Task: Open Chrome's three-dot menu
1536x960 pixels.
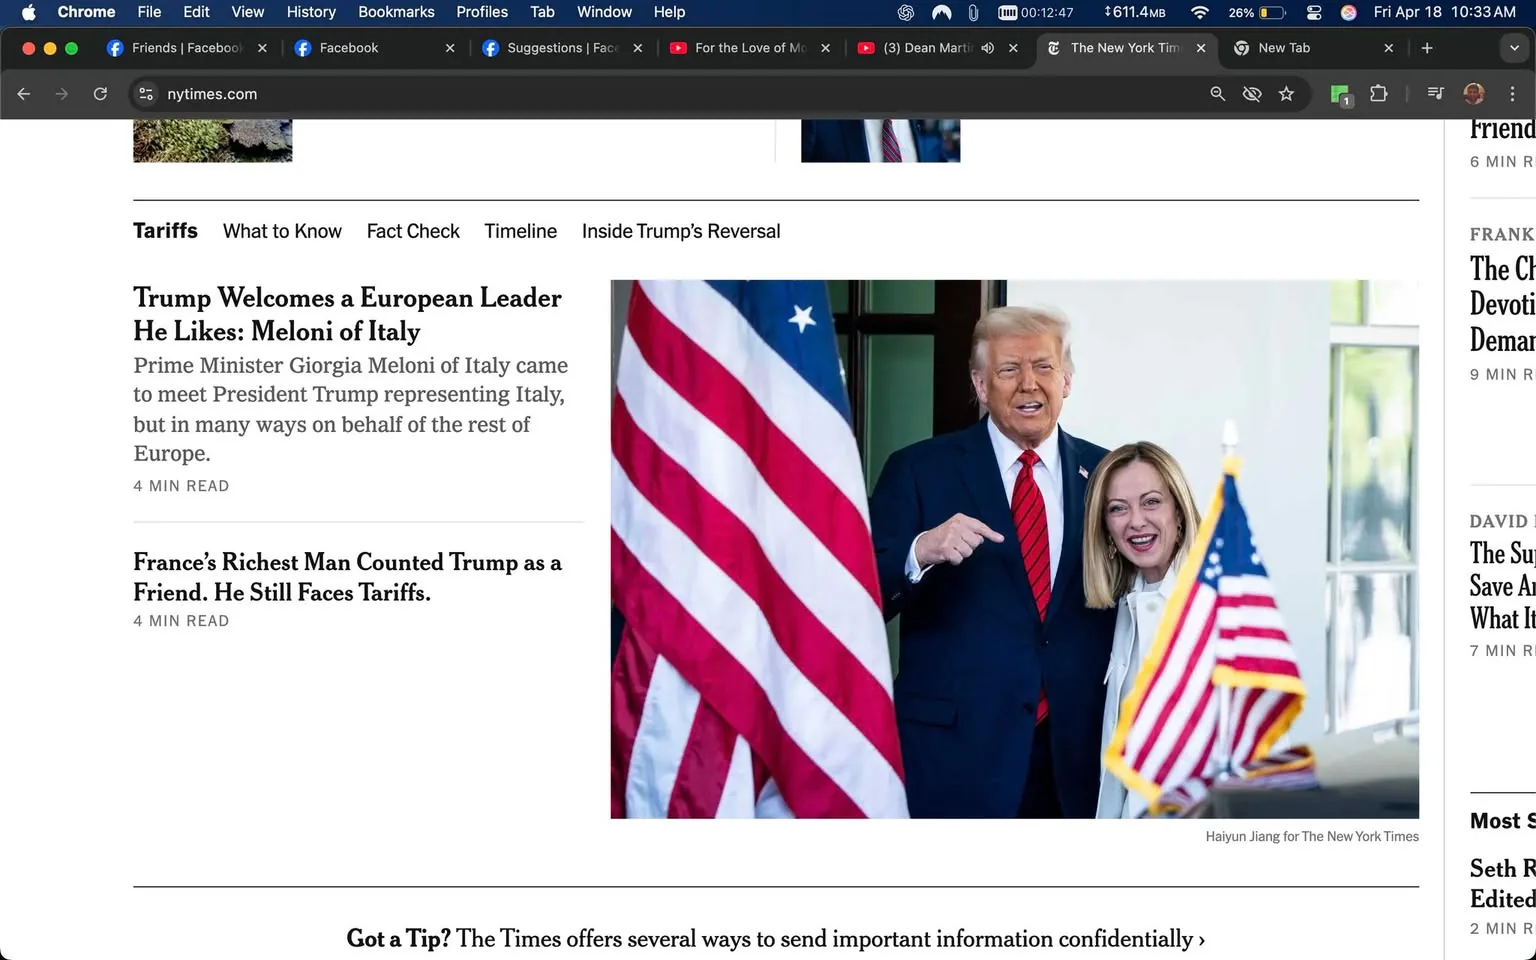Action: [x=1513, y=93]
